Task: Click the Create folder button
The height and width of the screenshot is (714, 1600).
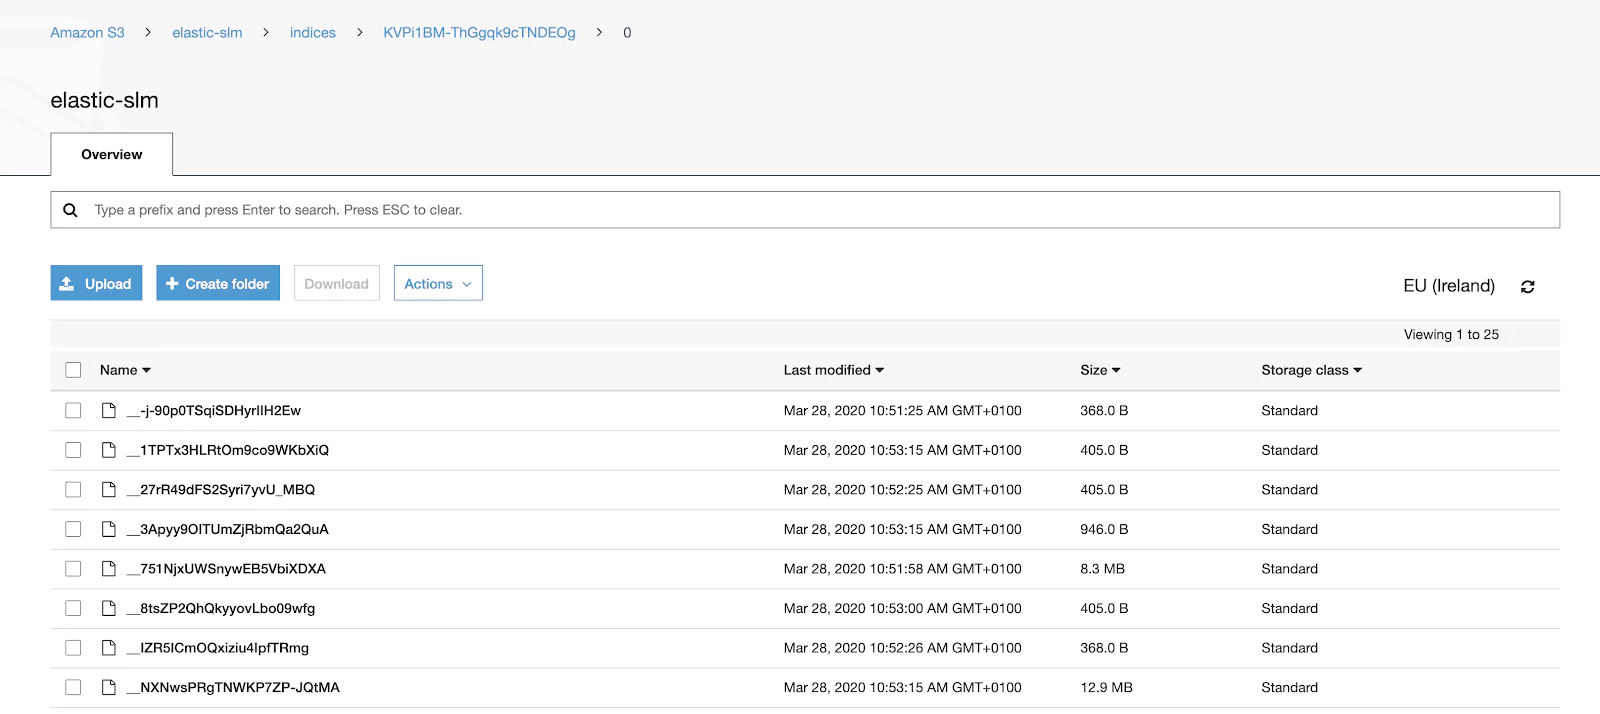Action: pos(218,283)
